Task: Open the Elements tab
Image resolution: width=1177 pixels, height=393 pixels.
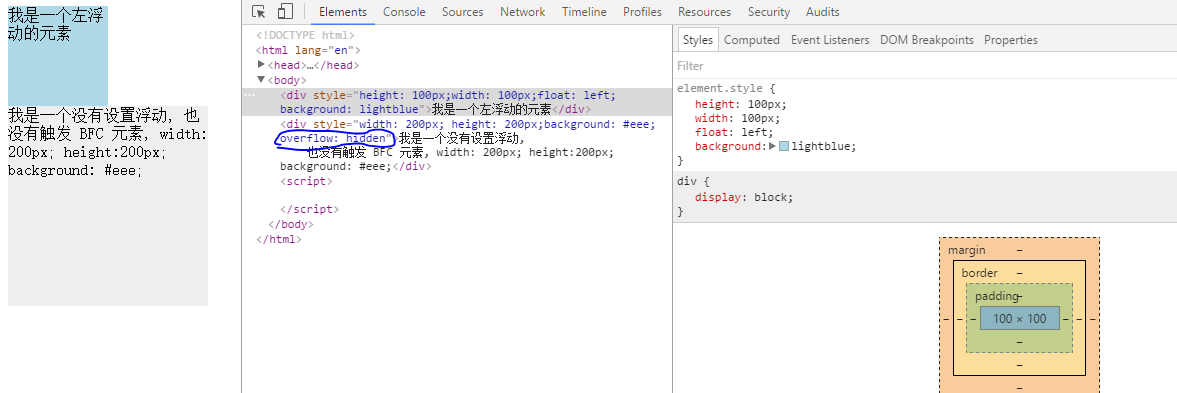Action: pyautogui.click(x=343, y=12)
